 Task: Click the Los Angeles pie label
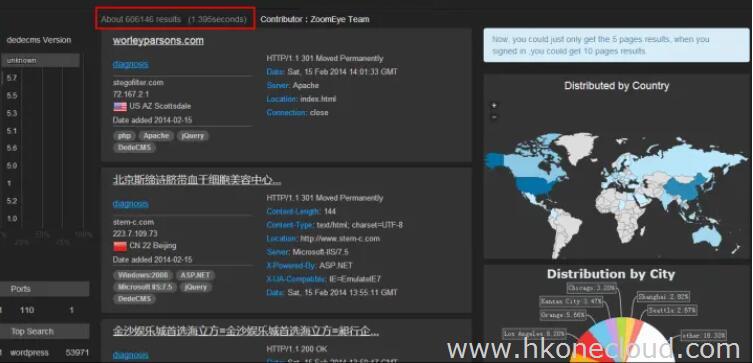pyautogui.click(x=535, y=334)
